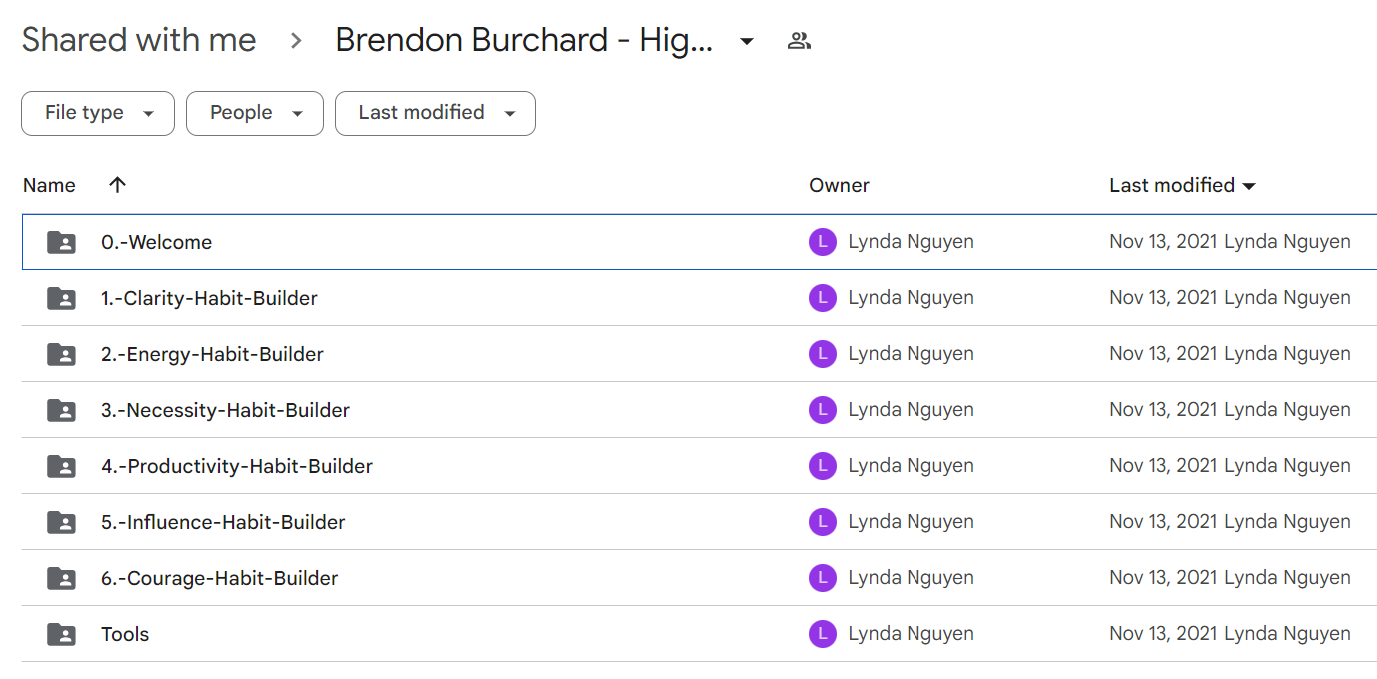Click owner name Lynda Nguyen in 2.-Energy-Habit-Builder row
The image size is (1377, 679).
point(911,354)
